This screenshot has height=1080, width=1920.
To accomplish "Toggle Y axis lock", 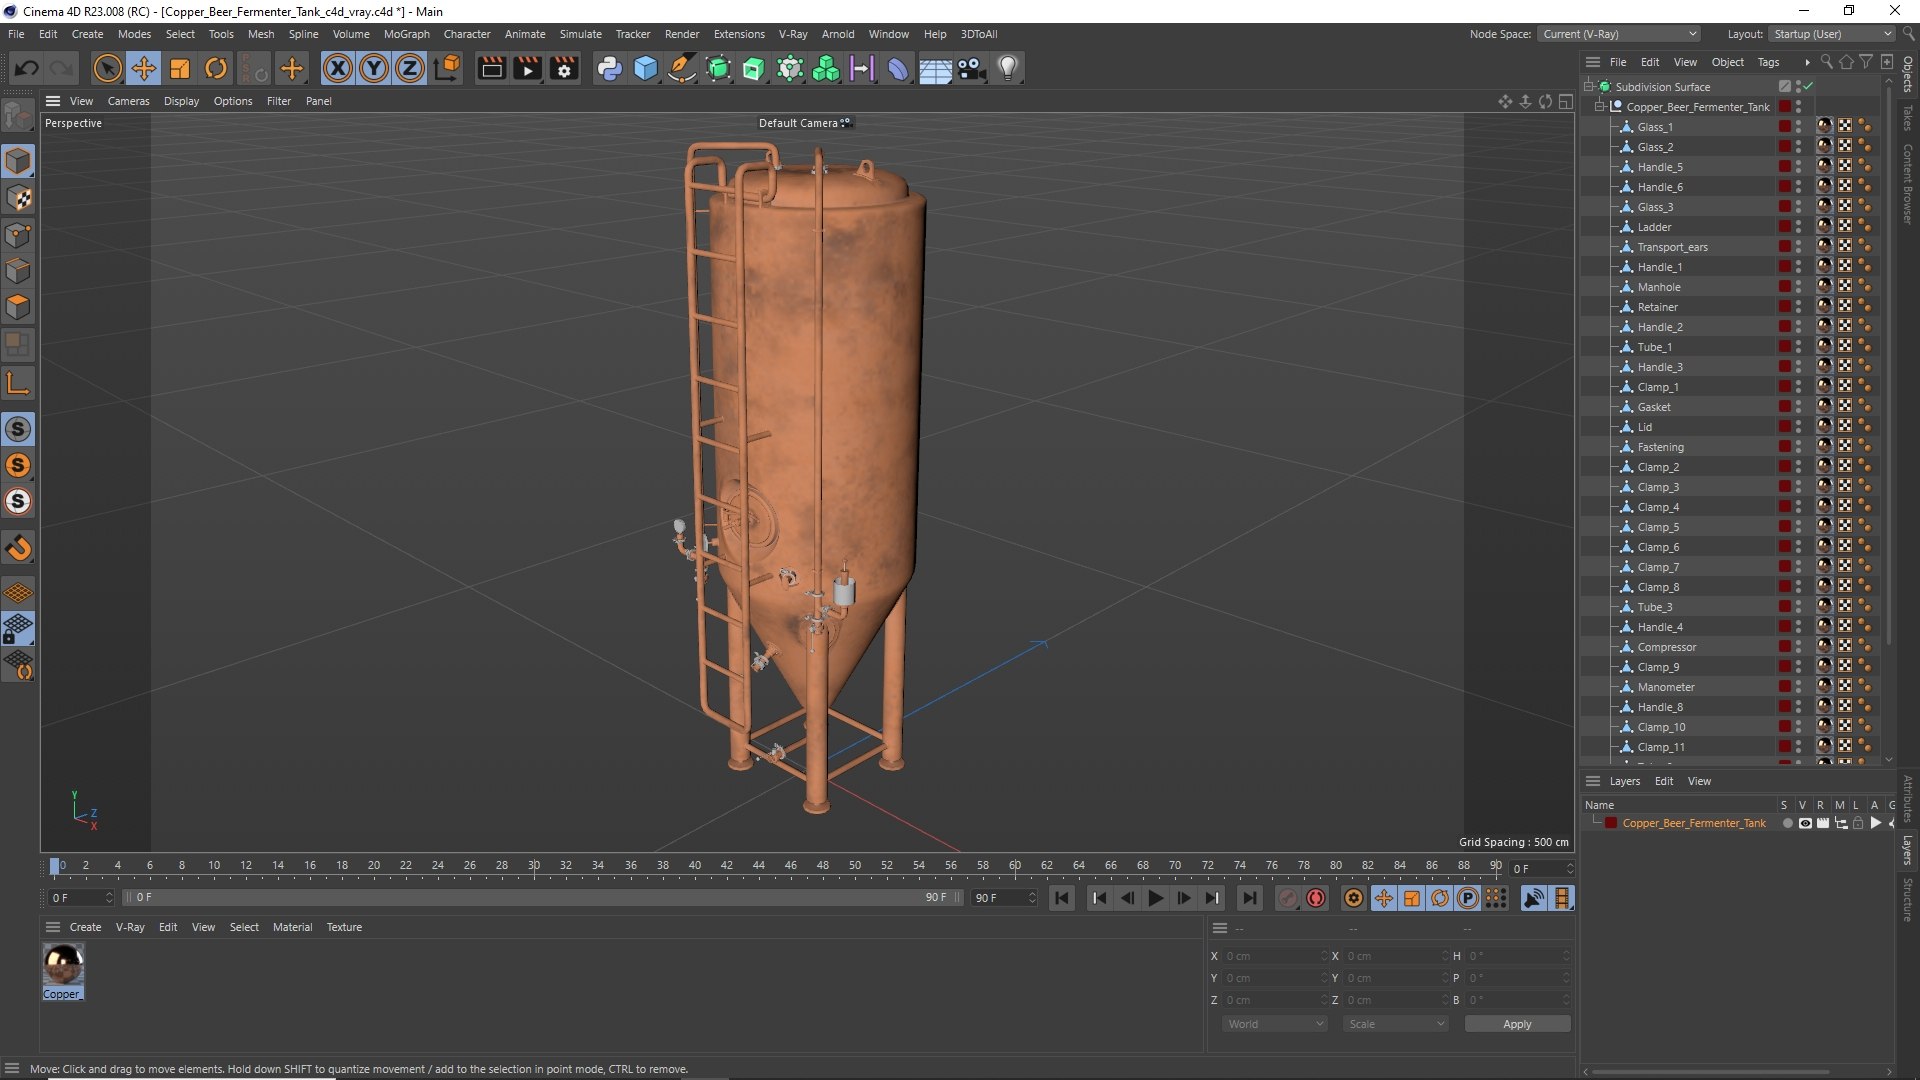I will tap(374, 68).
